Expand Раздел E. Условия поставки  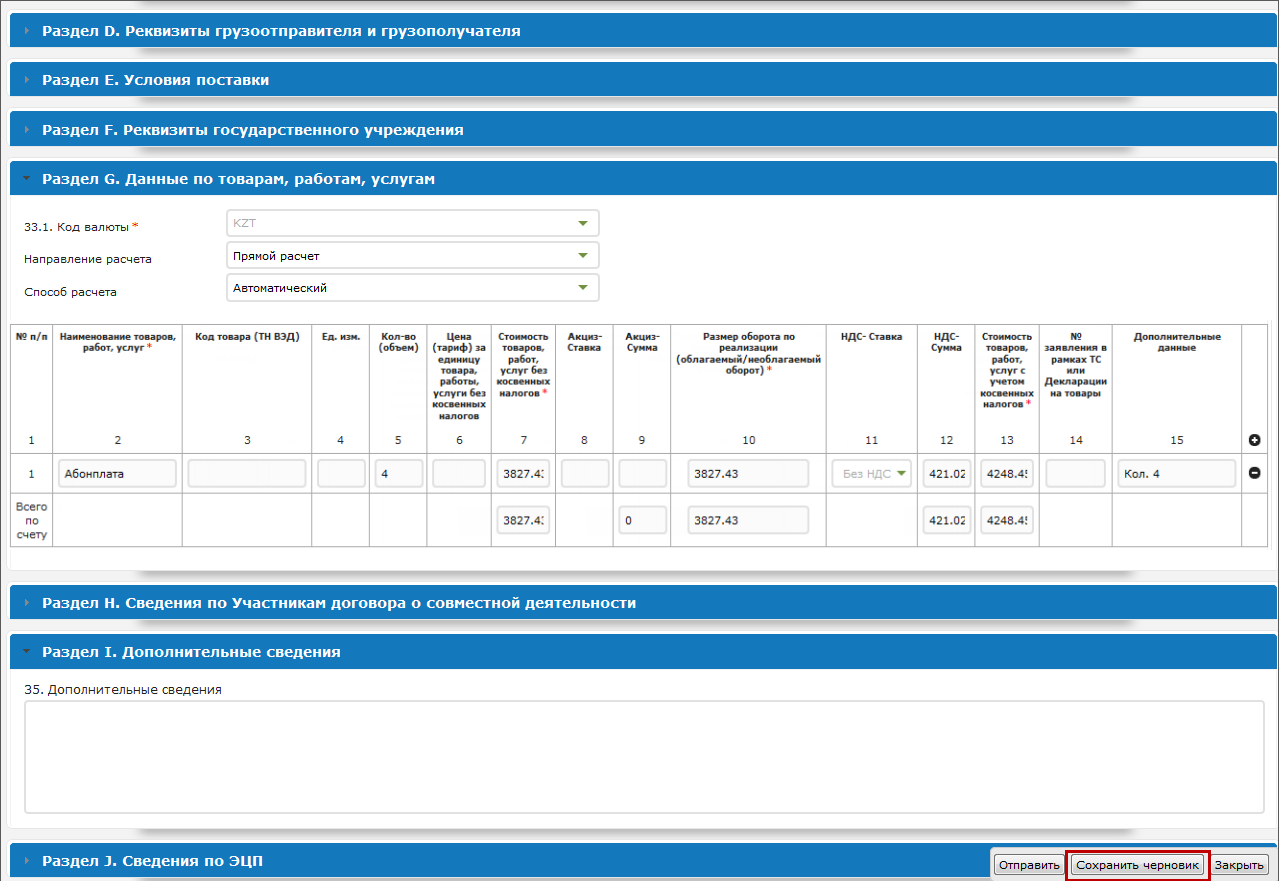643,80
